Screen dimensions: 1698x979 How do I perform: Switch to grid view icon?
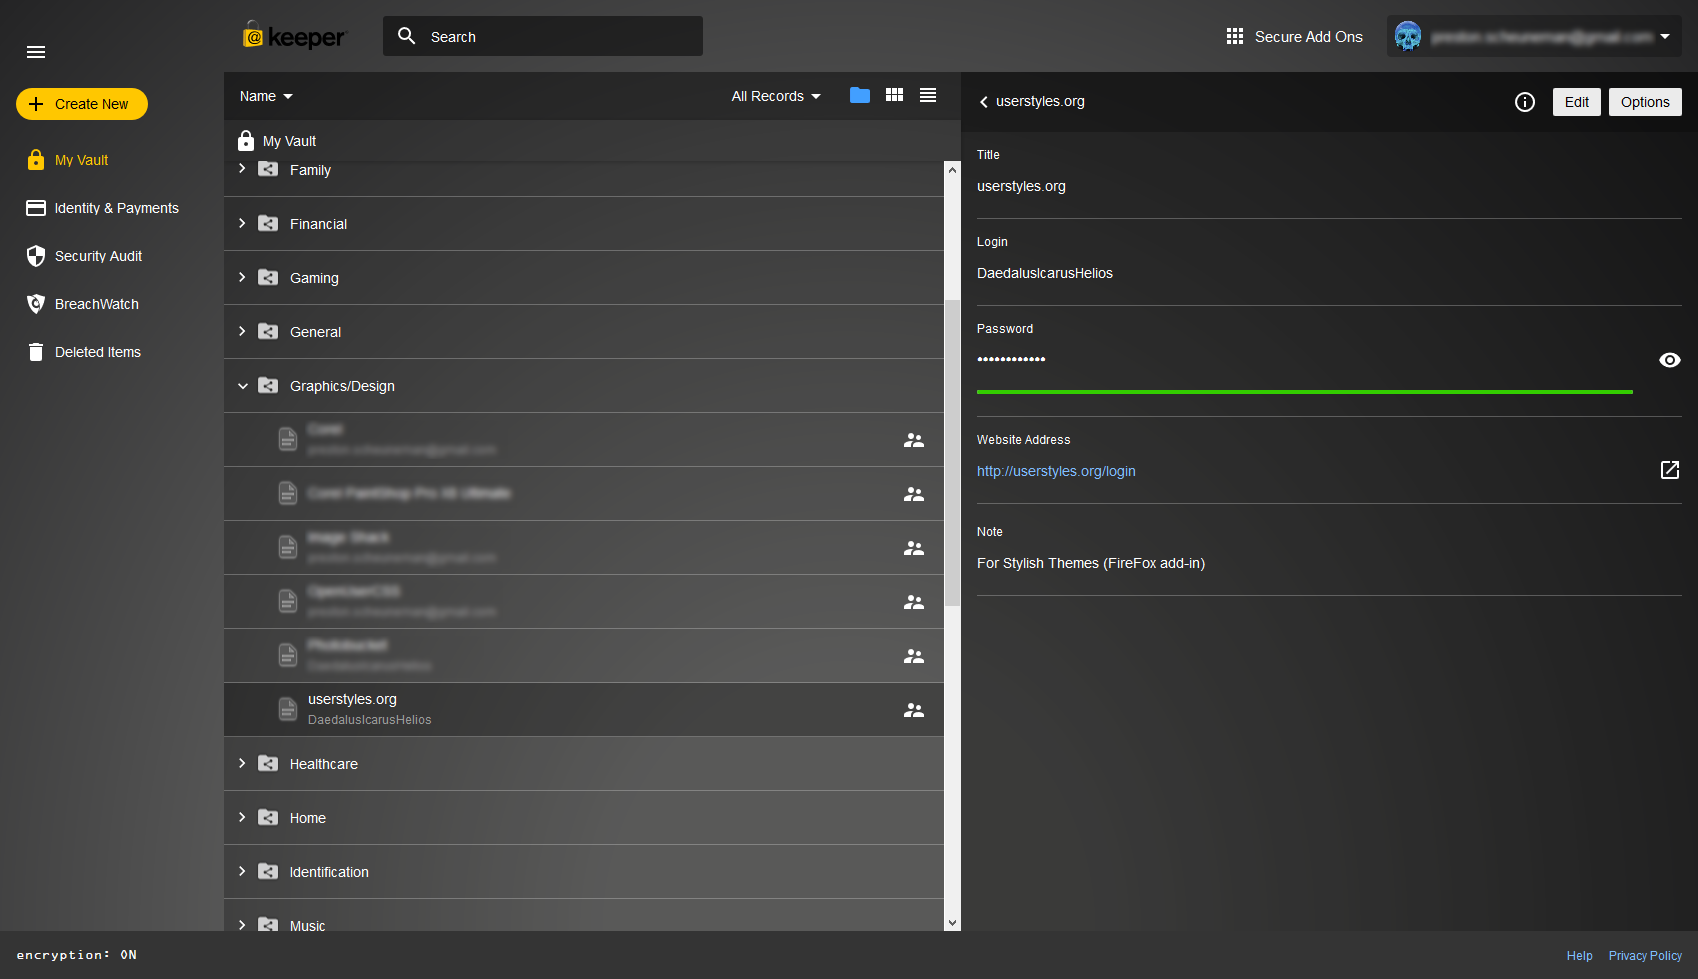click(894, 95)
